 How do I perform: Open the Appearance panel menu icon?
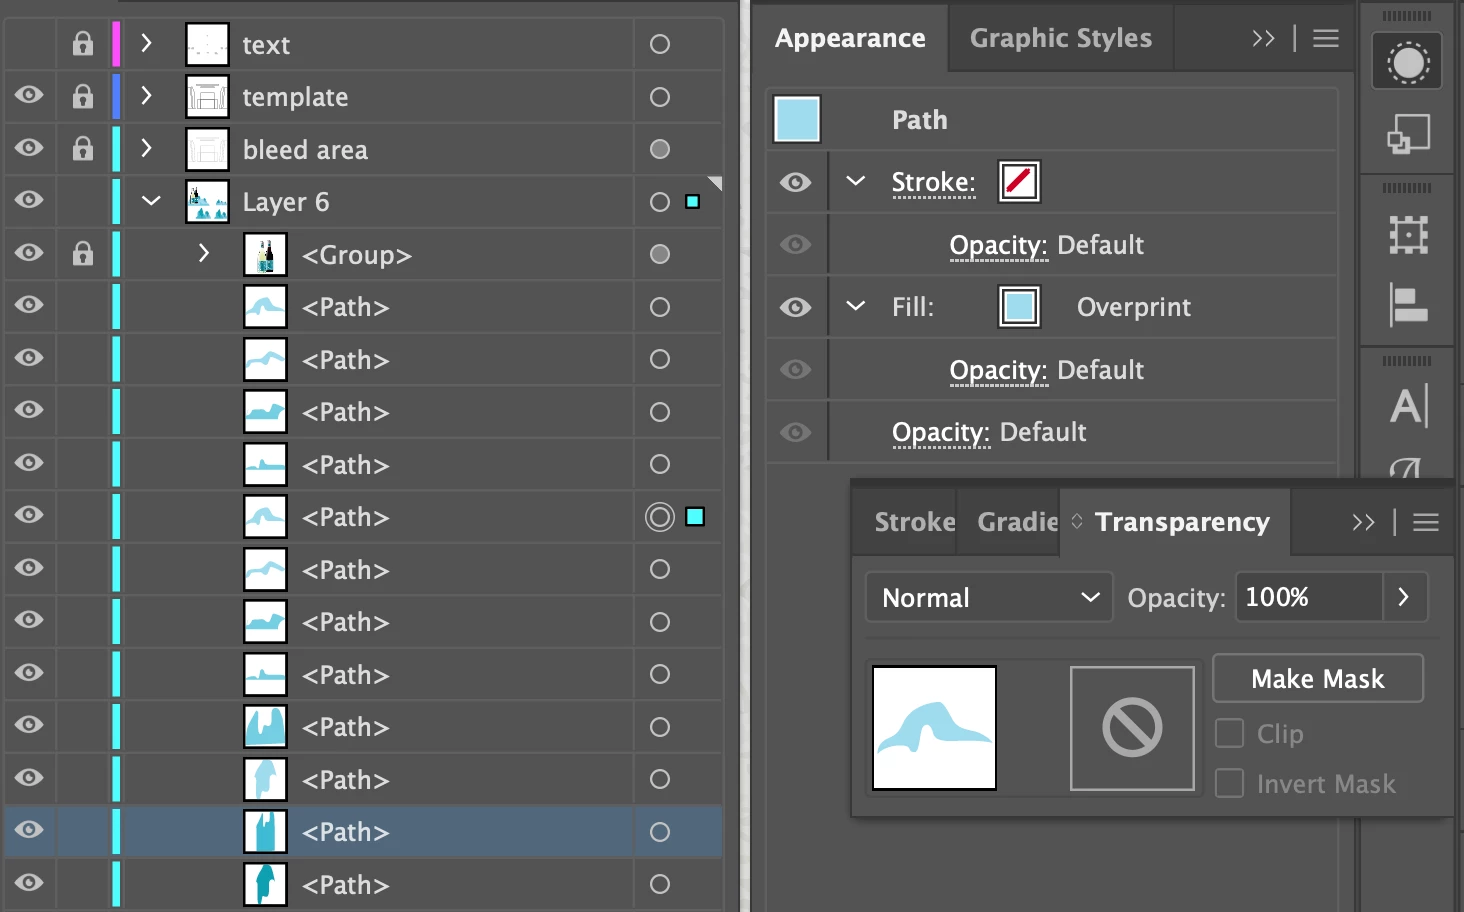[1326, 39]
